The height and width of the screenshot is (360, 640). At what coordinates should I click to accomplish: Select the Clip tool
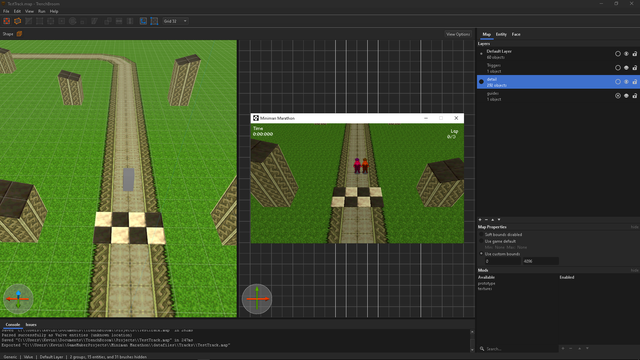(x=29, y=21)
